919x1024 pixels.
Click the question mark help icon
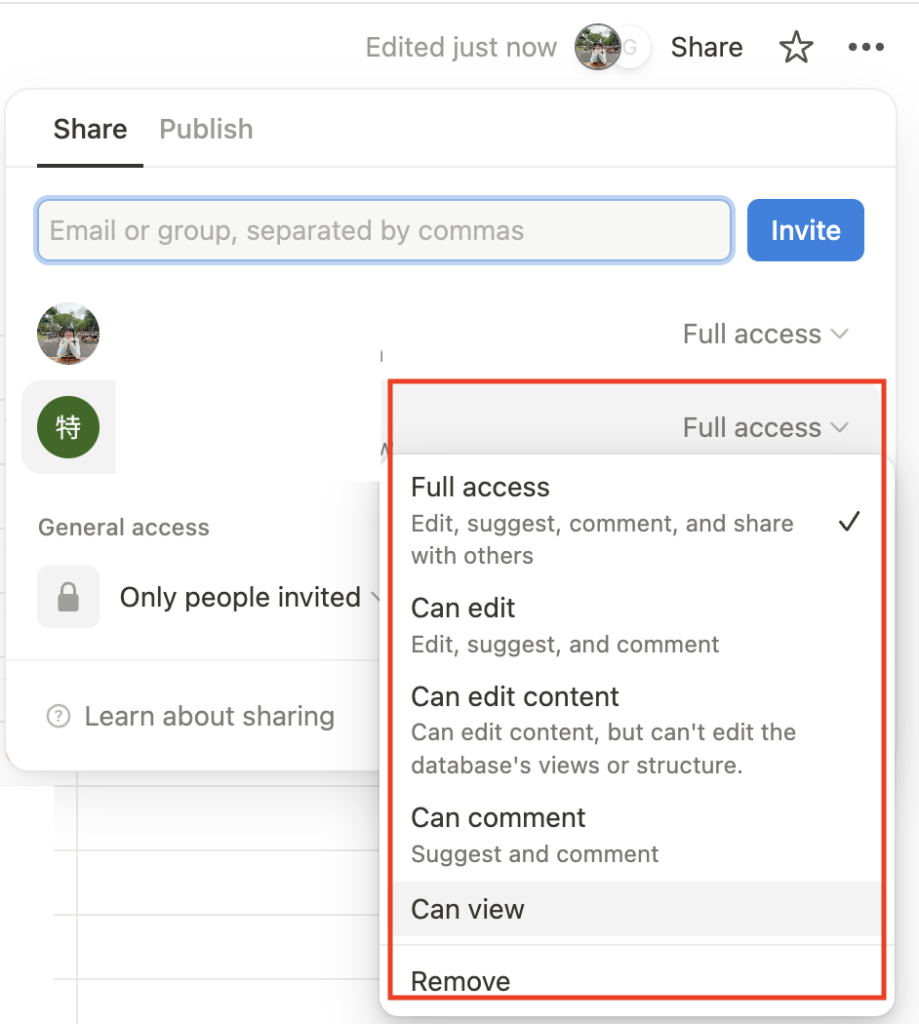pyautogui.click(x=59, y=716)
